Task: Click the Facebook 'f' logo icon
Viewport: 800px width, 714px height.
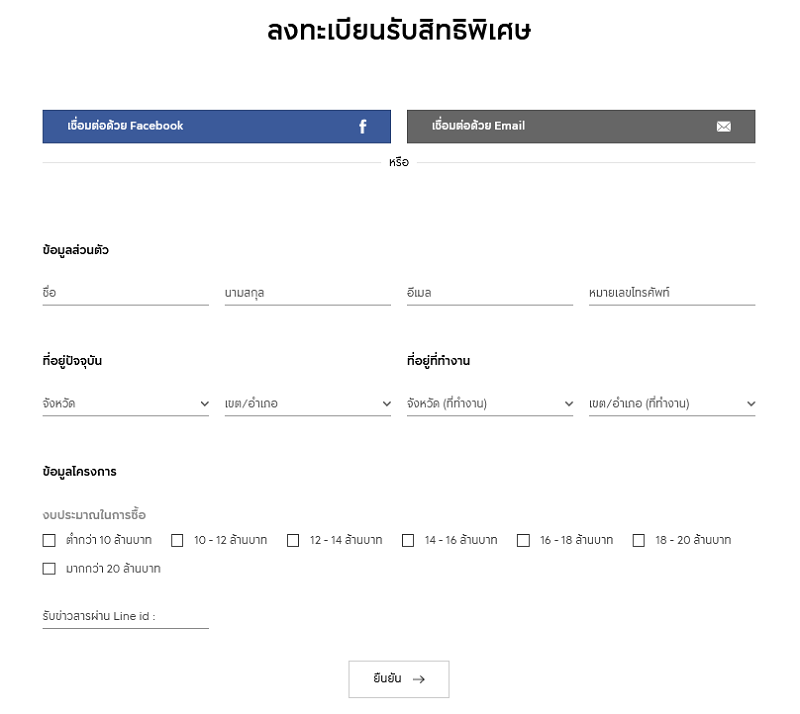Action: 362,127
